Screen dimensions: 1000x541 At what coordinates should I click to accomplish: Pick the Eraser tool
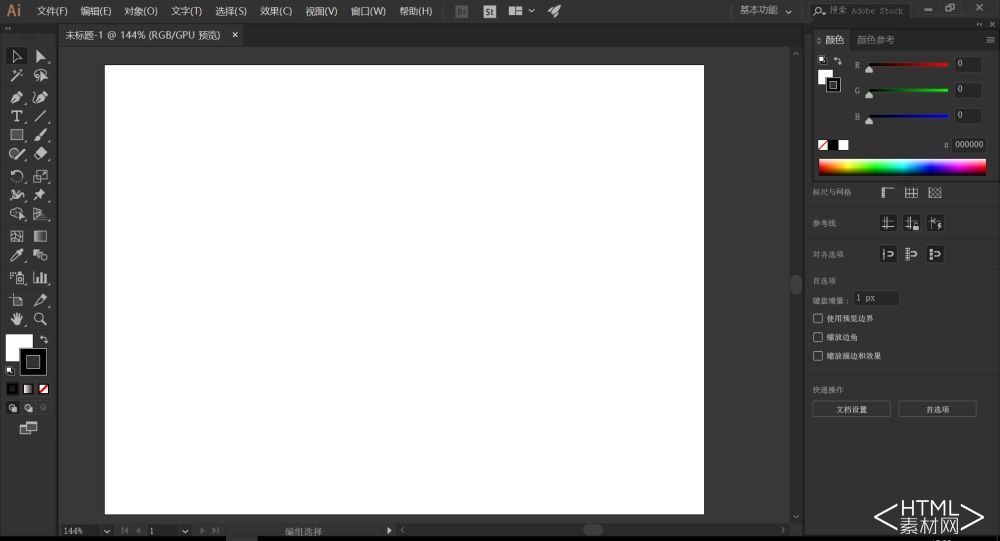tap(40, 154)
